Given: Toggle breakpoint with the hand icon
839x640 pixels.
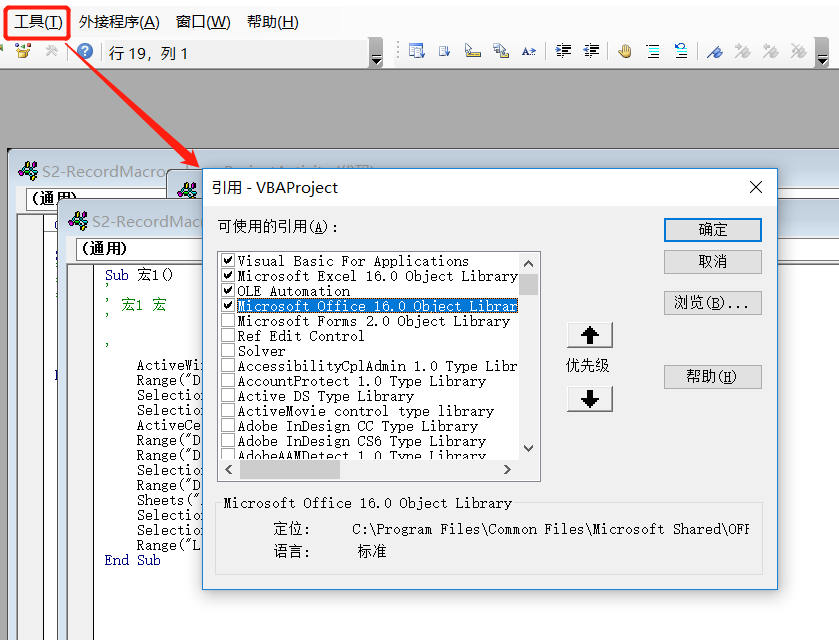Looking at the screenshot, I should point(624,51).
